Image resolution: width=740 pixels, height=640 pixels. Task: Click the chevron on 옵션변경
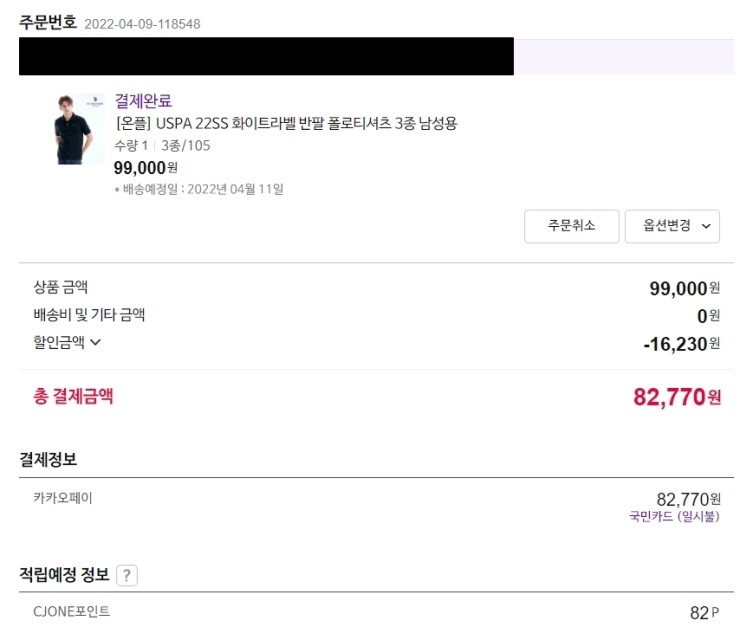pos(707,227)
